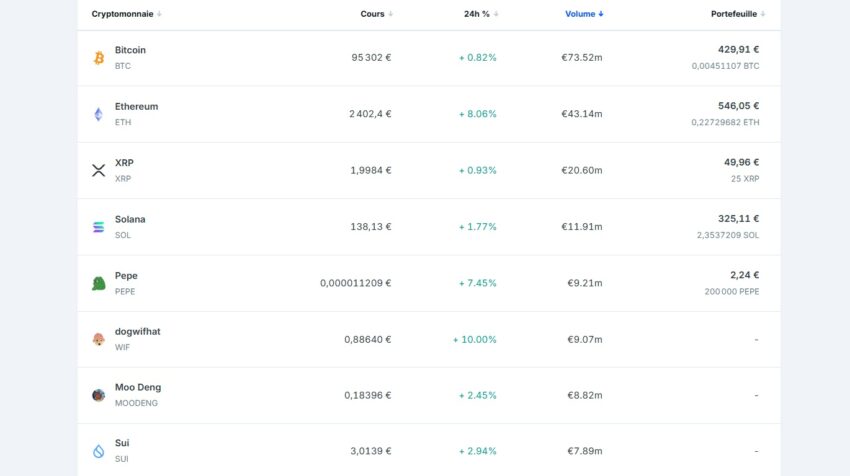Click the XRP logo icon

[99, 170]
